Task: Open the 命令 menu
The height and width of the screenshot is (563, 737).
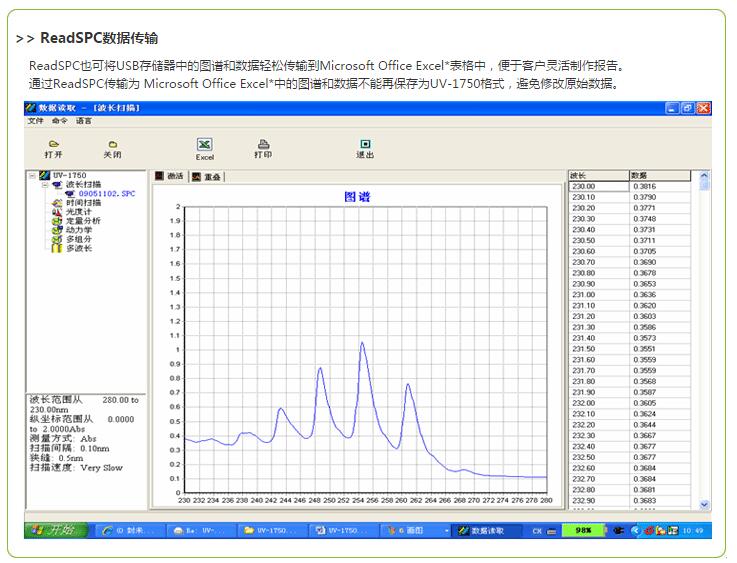Action: (60, 121)
